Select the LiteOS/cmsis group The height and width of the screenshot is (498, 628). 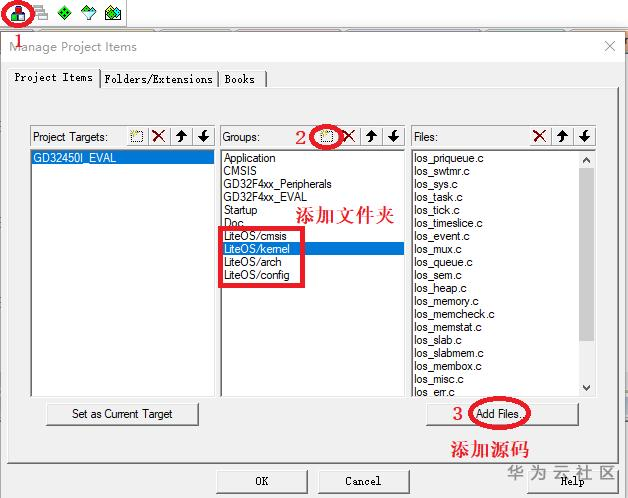312,236
